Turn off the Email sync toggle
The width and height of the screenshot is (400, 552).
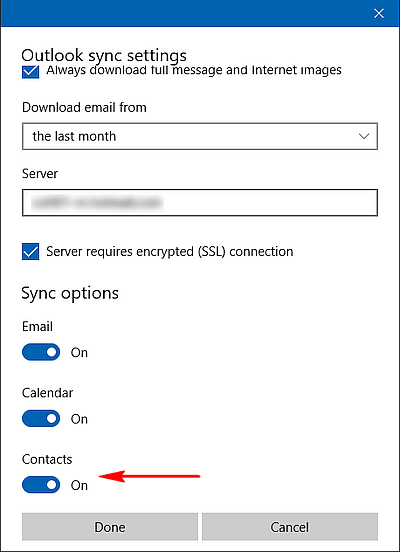pos(41,352)
